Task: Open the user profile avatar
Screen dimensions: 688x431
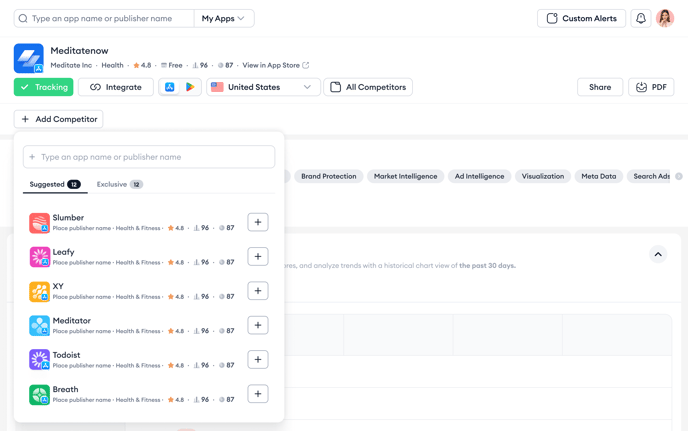Action: click(665, 18)
